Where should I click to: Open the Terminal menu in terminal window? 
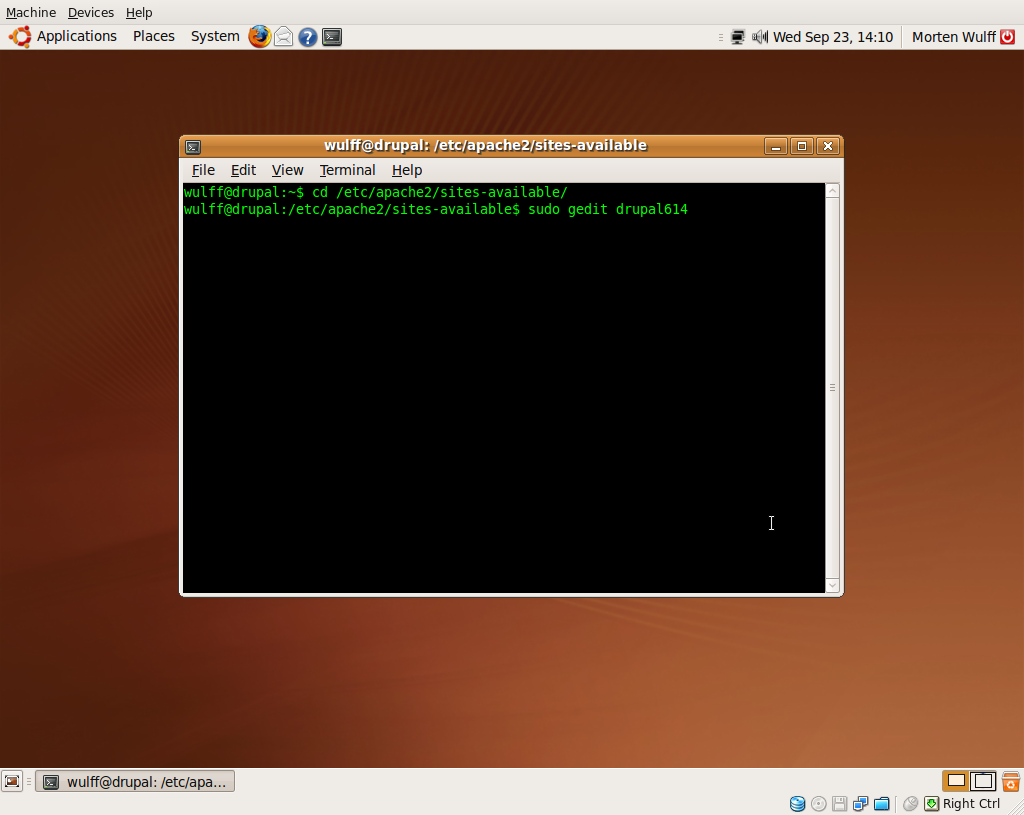tap(347, 170)
